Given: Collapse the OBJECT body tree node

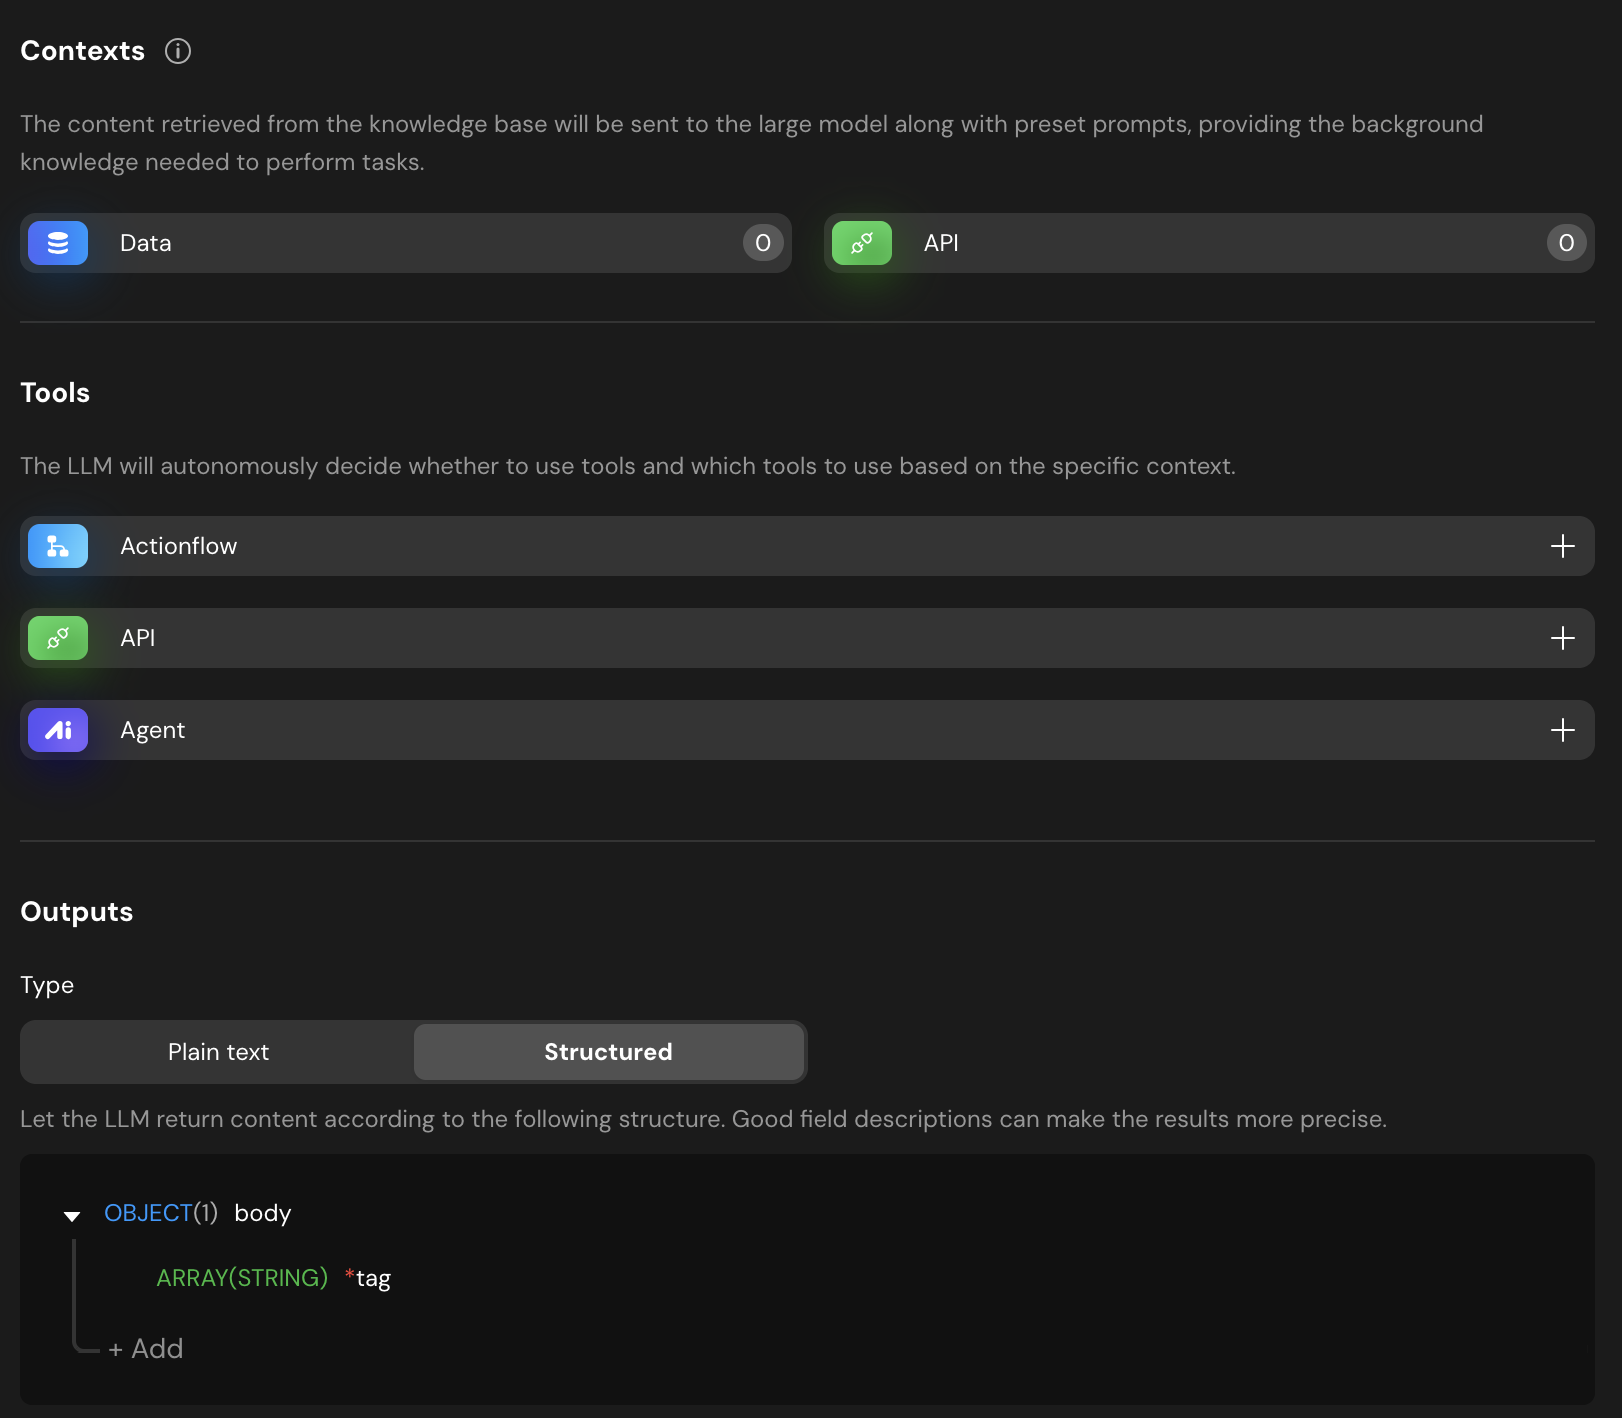Looking at the screenshot, I should (x=72, y=1215).
